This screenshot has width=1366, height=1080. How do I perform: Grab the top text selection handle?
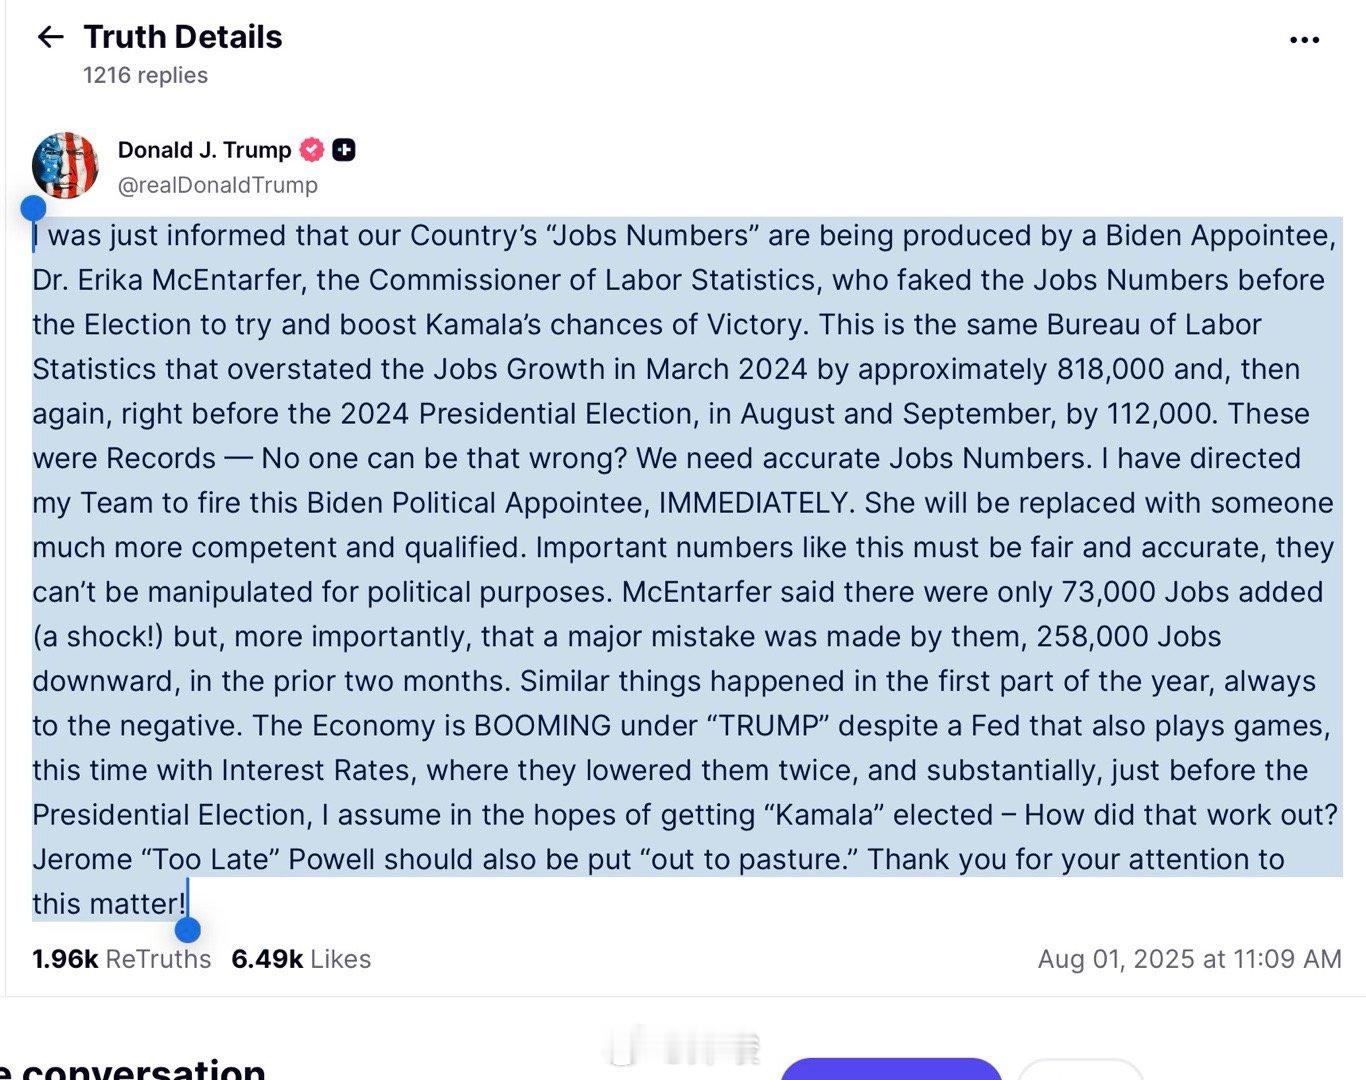tap(33, 208)
